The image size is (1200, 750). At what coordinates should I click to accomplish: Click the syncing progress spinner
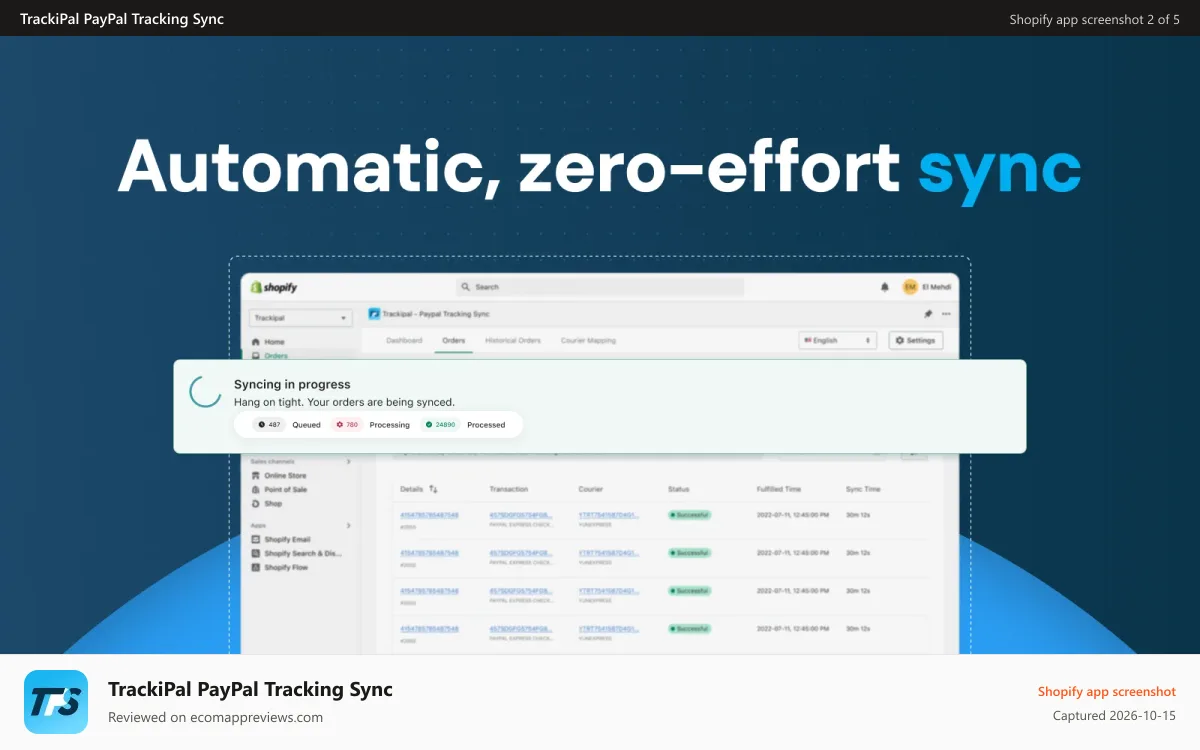pos(205,392)
